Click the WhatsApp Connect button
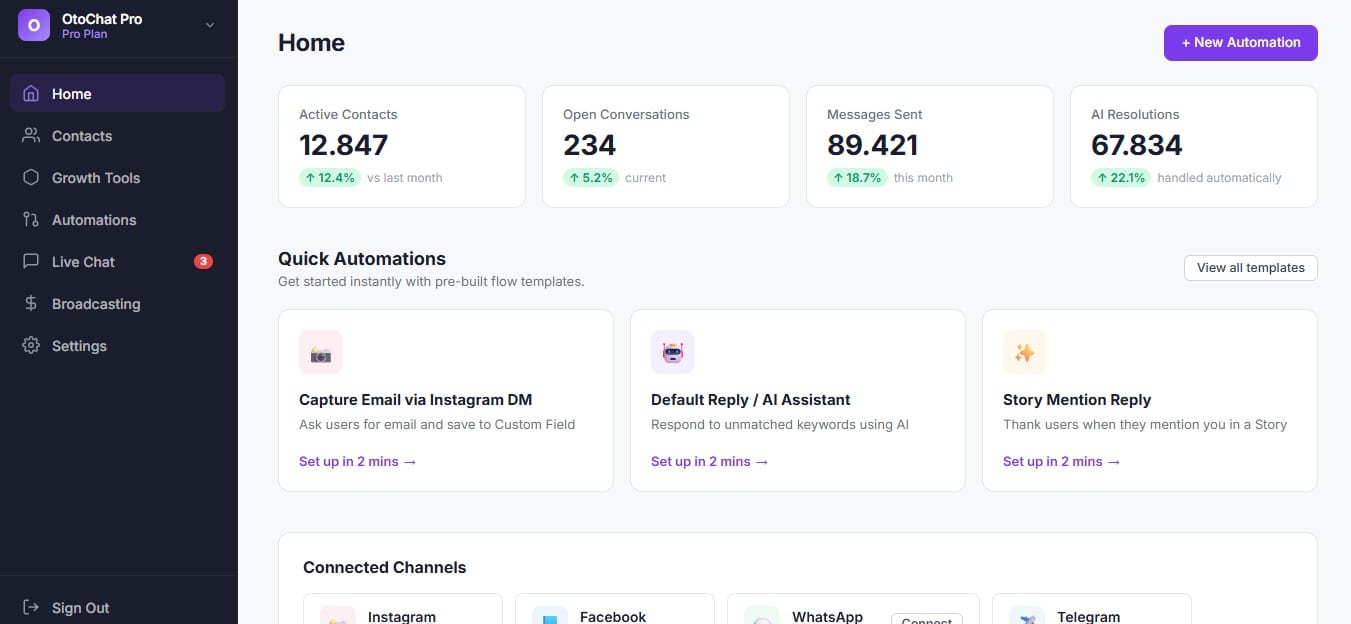 coord(926,619)
